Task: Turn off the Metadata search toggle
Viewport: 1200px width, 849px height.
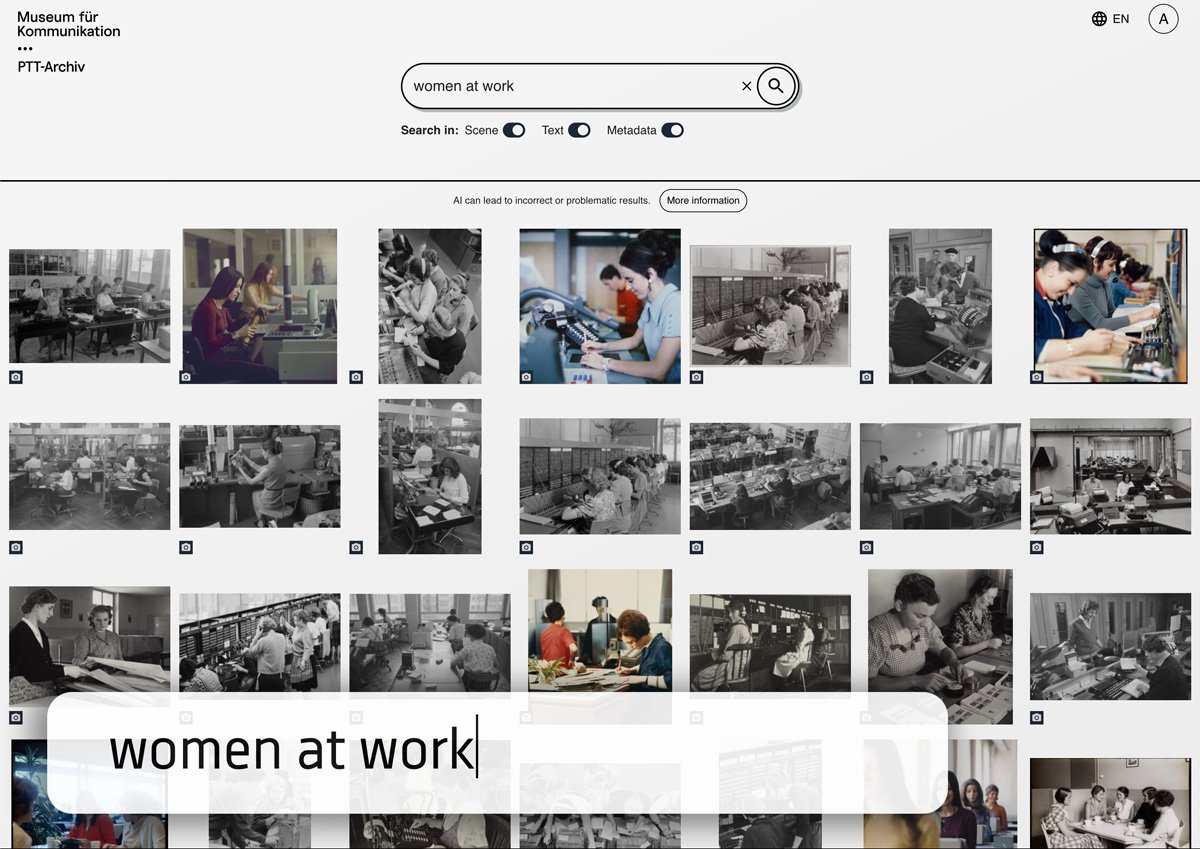Action: [x=672, y=130]
